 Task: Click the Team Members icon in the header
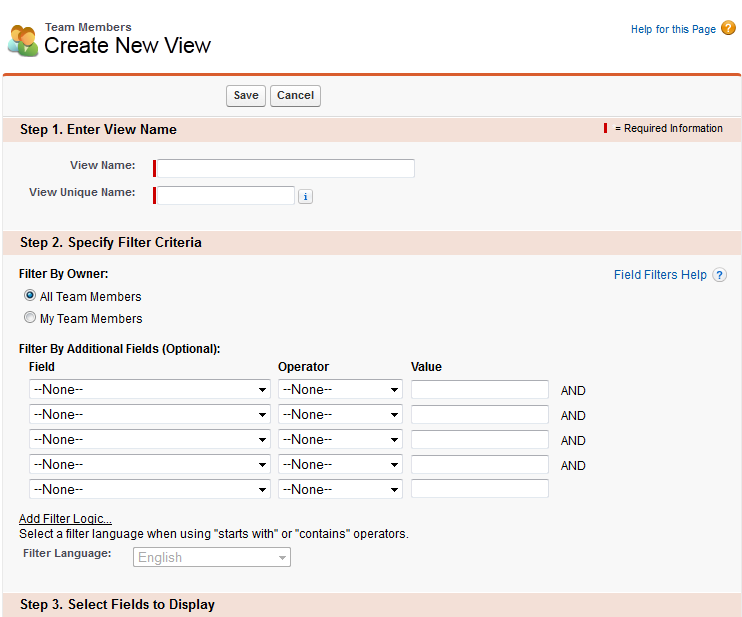[x=22, y=40]
